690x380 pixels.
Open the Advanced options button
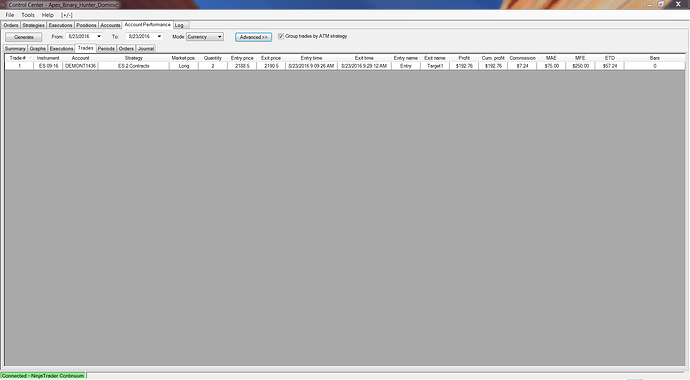253,37
